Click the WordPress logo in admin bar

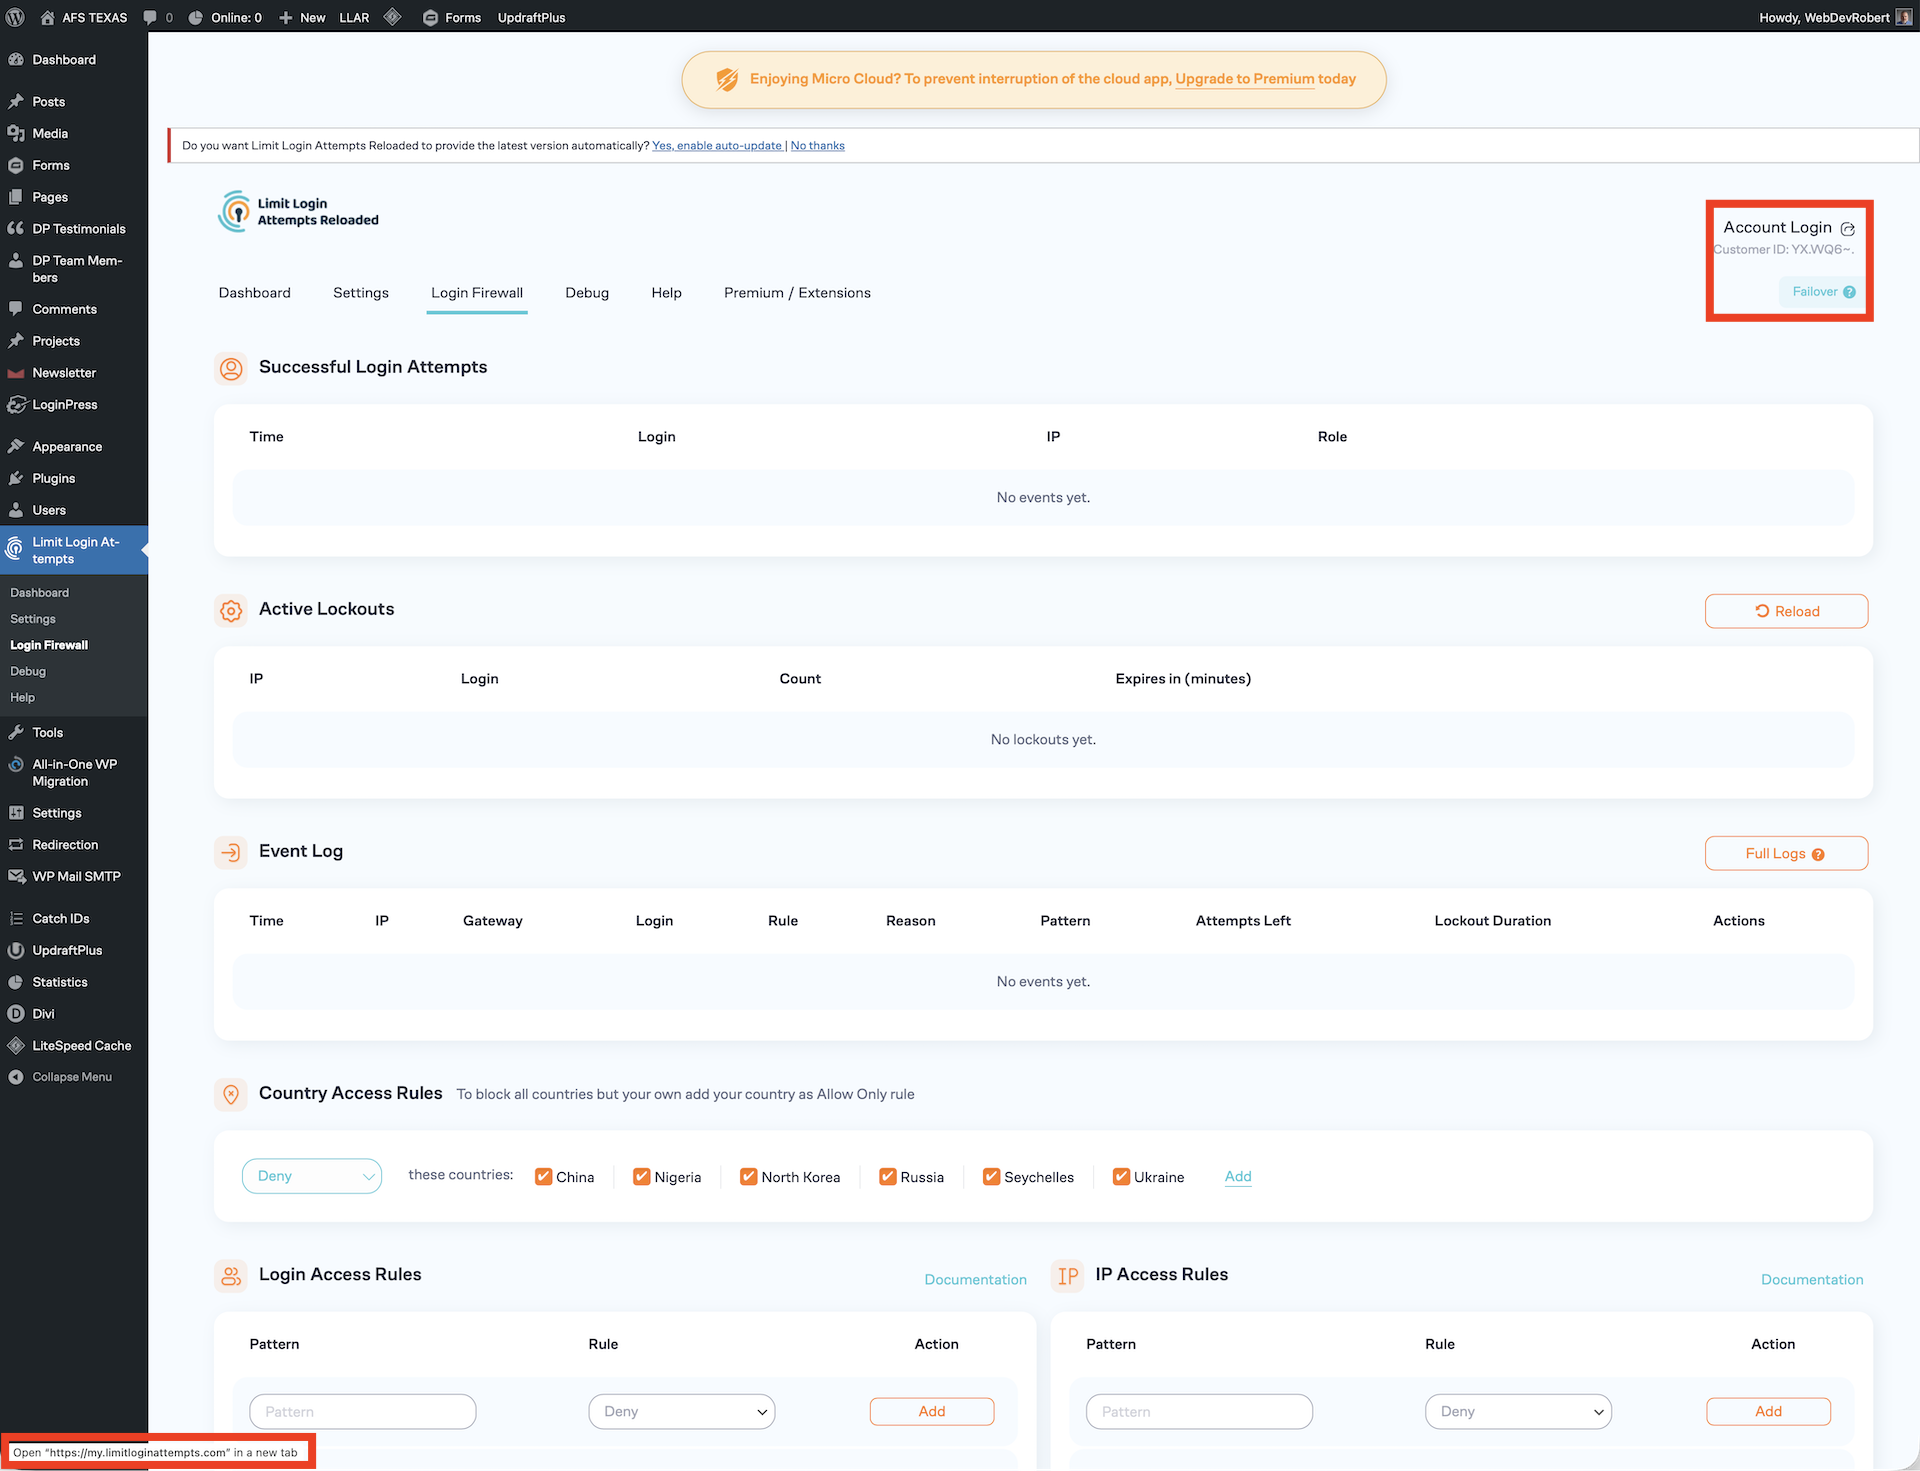click(15, 17)
